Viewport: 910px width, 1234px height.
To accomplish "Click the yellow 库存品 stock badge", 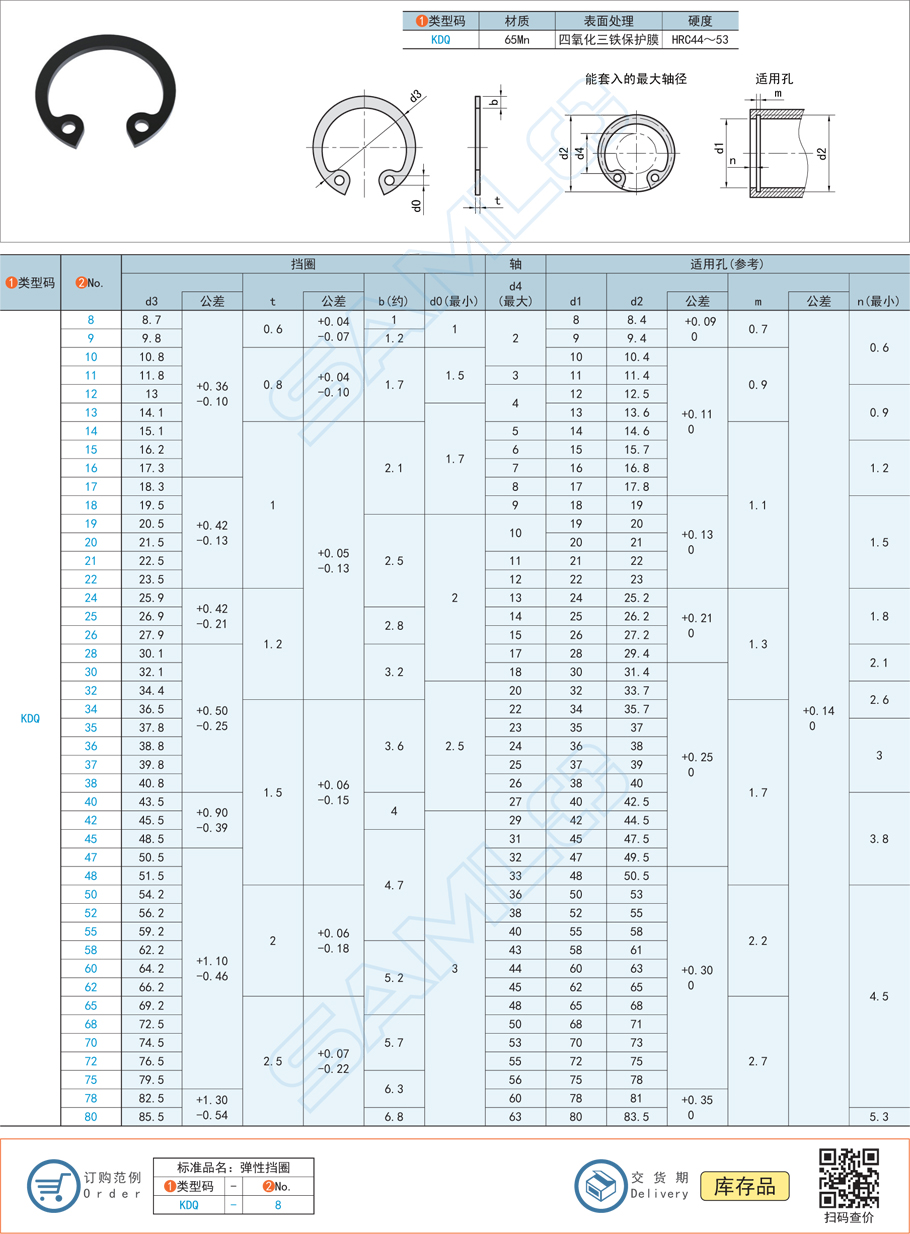I will pyautogui.click(x=744, y=1186).
